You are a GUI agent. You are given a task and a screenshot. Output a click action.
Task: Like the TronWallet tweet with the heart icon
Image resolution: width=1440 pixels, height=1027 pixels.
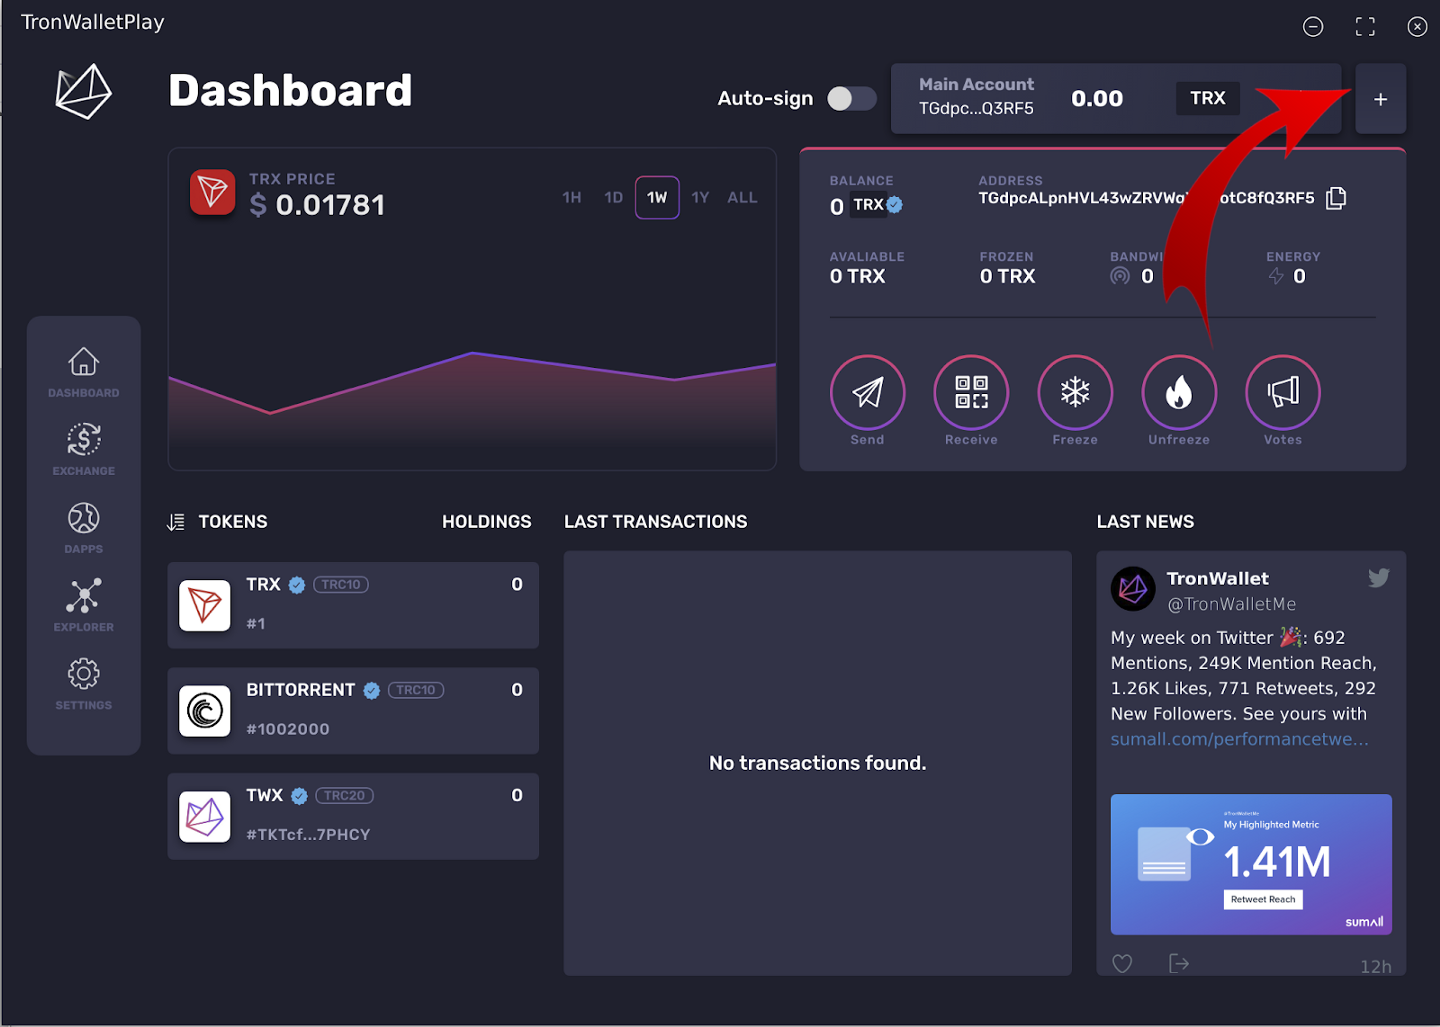tap(1121, 962)
